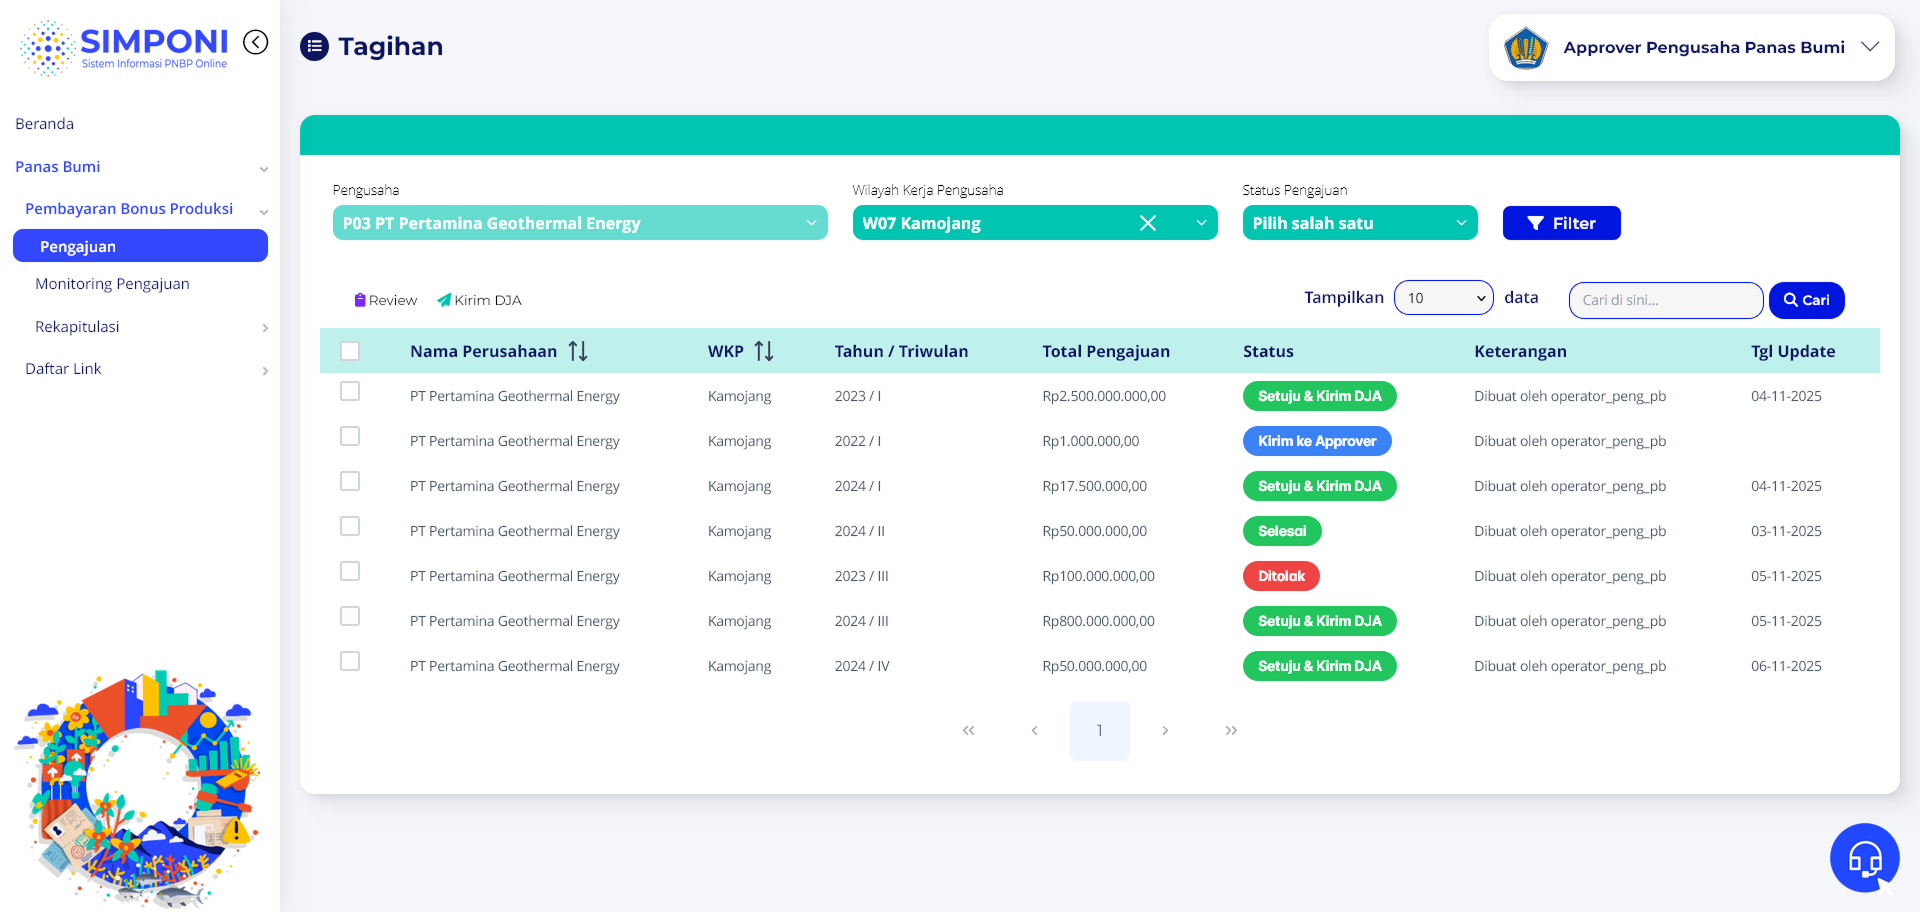Go to first page of results

click(968, 731)
